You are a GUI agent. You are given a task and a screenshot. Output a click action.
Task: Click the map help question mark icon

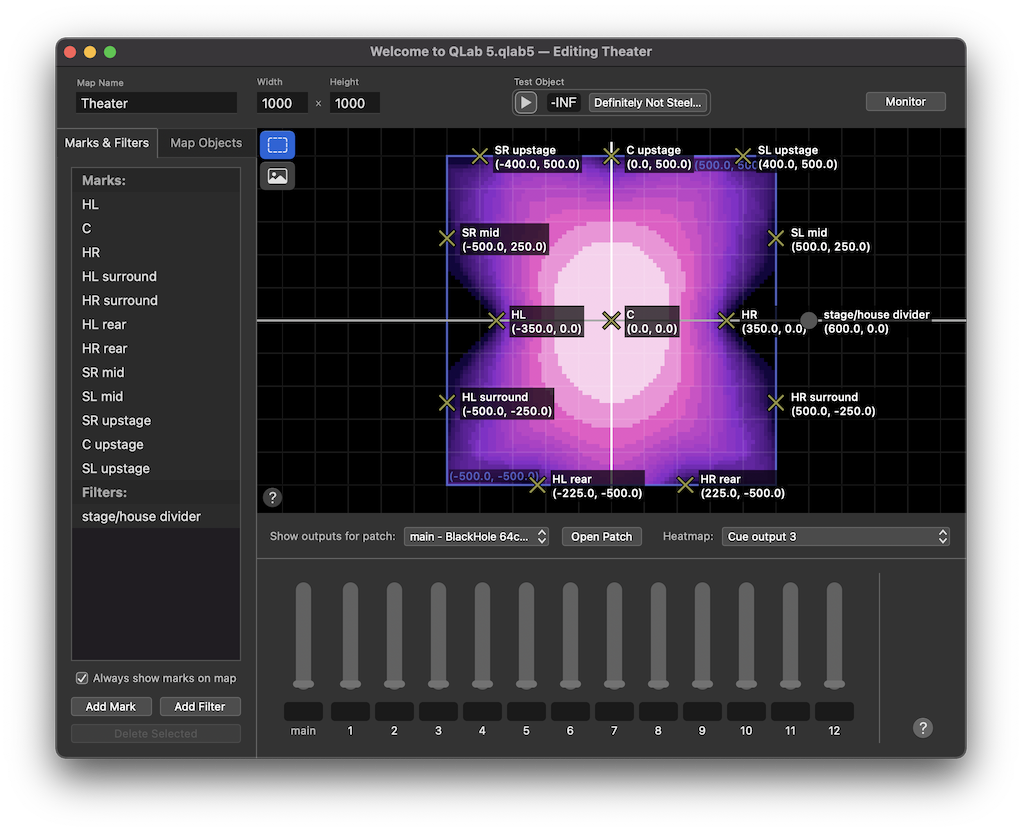click(272, 497)
